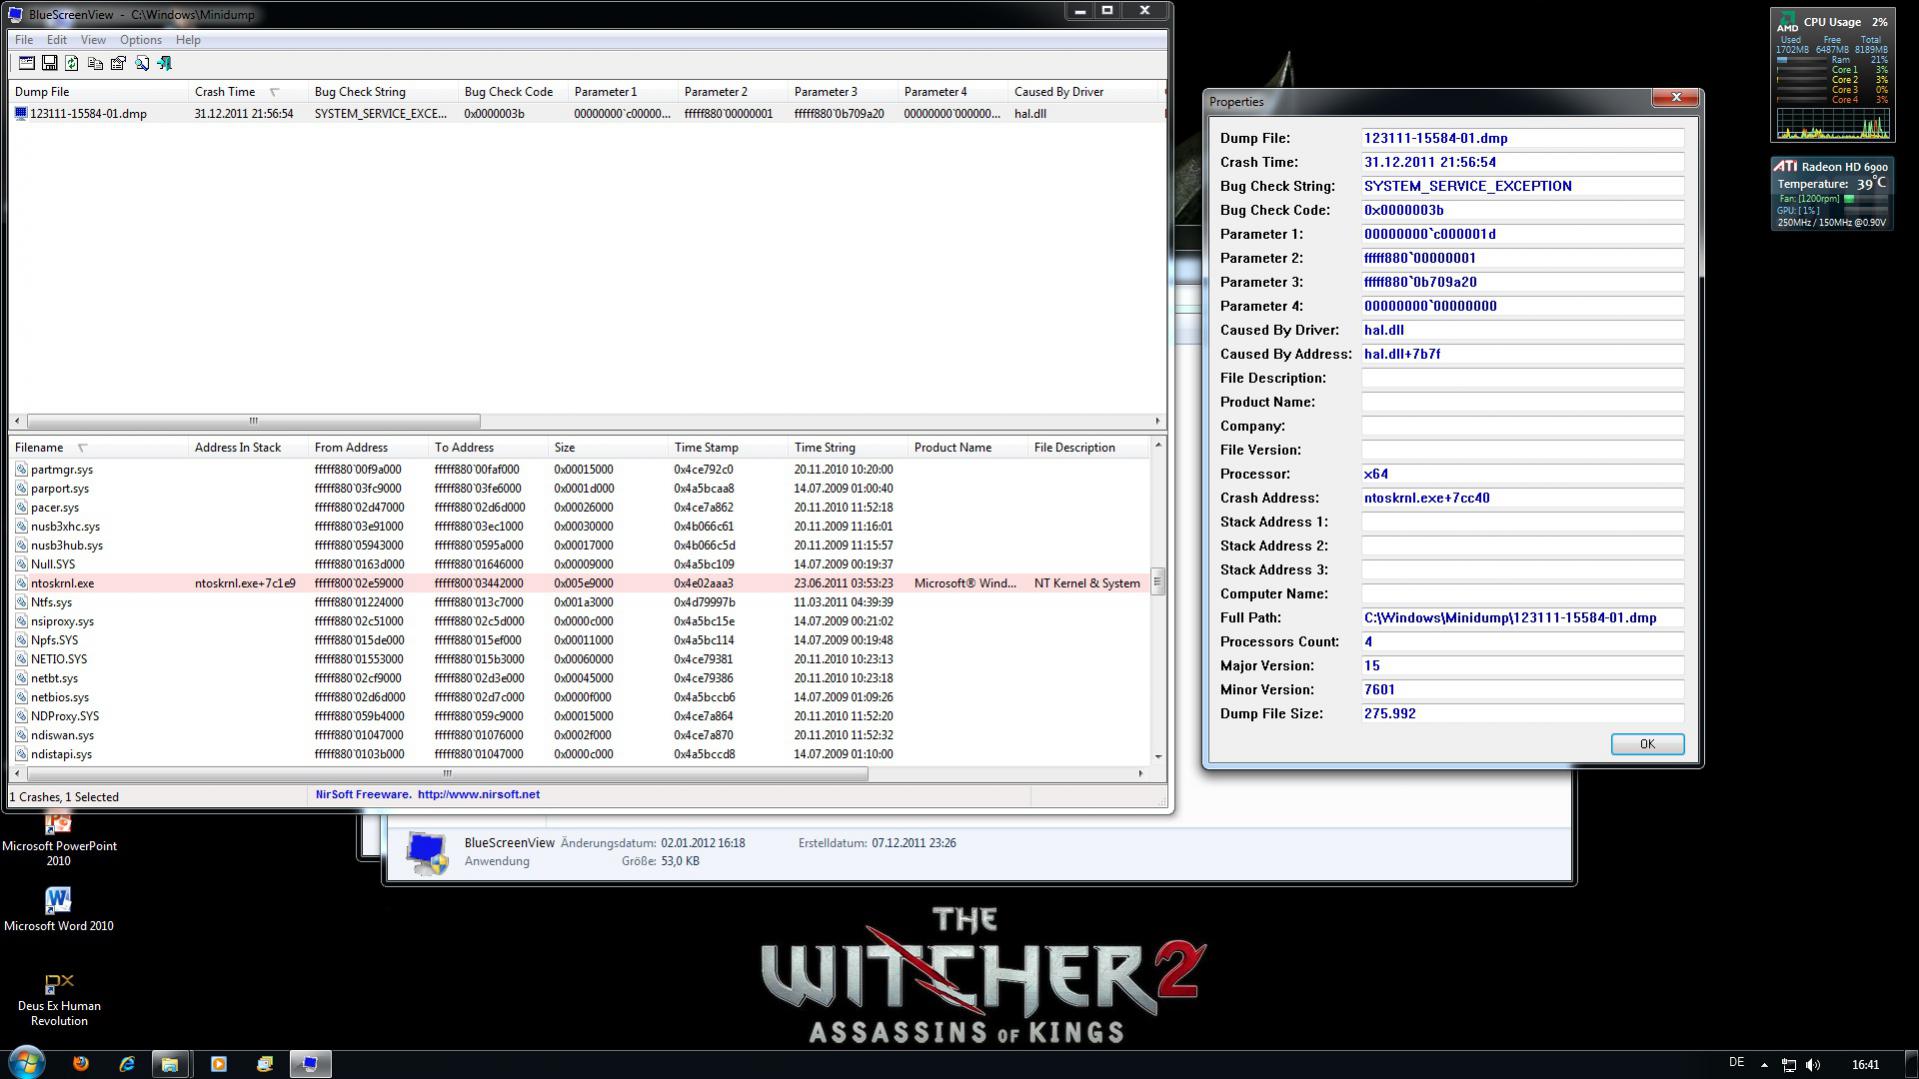Open the File menu

click(24, 40)
